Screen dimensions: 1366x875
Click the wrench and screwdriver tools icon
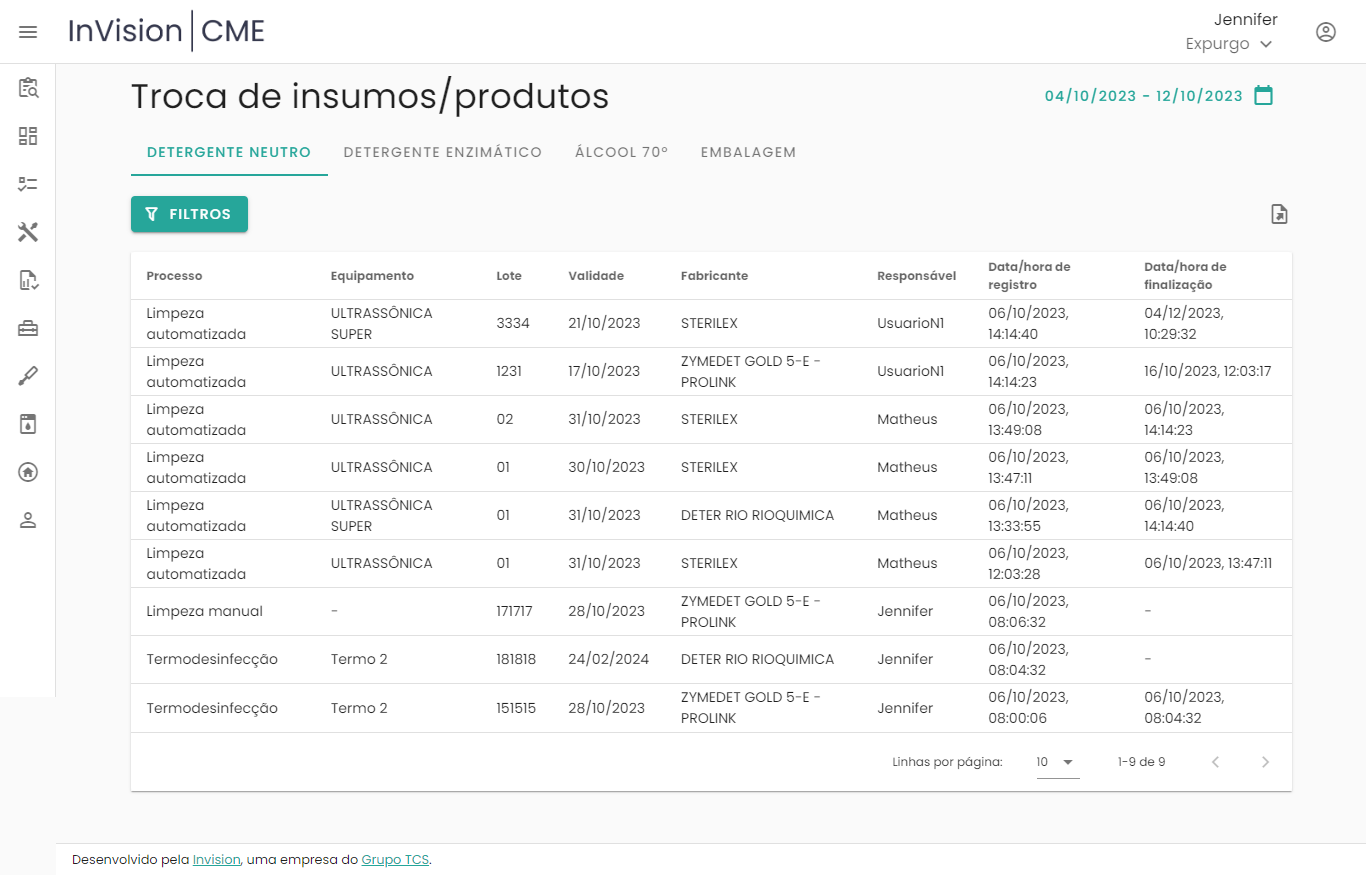[x=28, y=232]
